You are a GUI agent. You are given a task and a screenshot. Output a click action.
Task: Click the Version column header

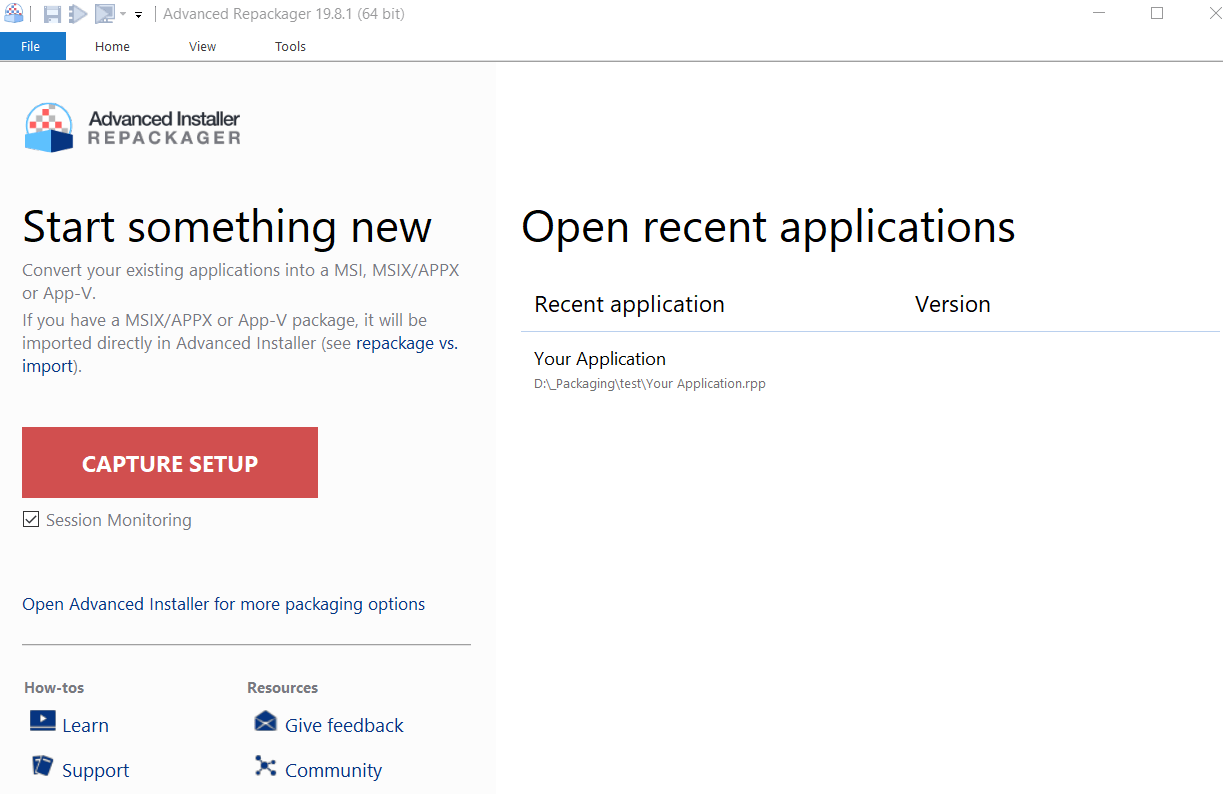click(x=952, y=304)
